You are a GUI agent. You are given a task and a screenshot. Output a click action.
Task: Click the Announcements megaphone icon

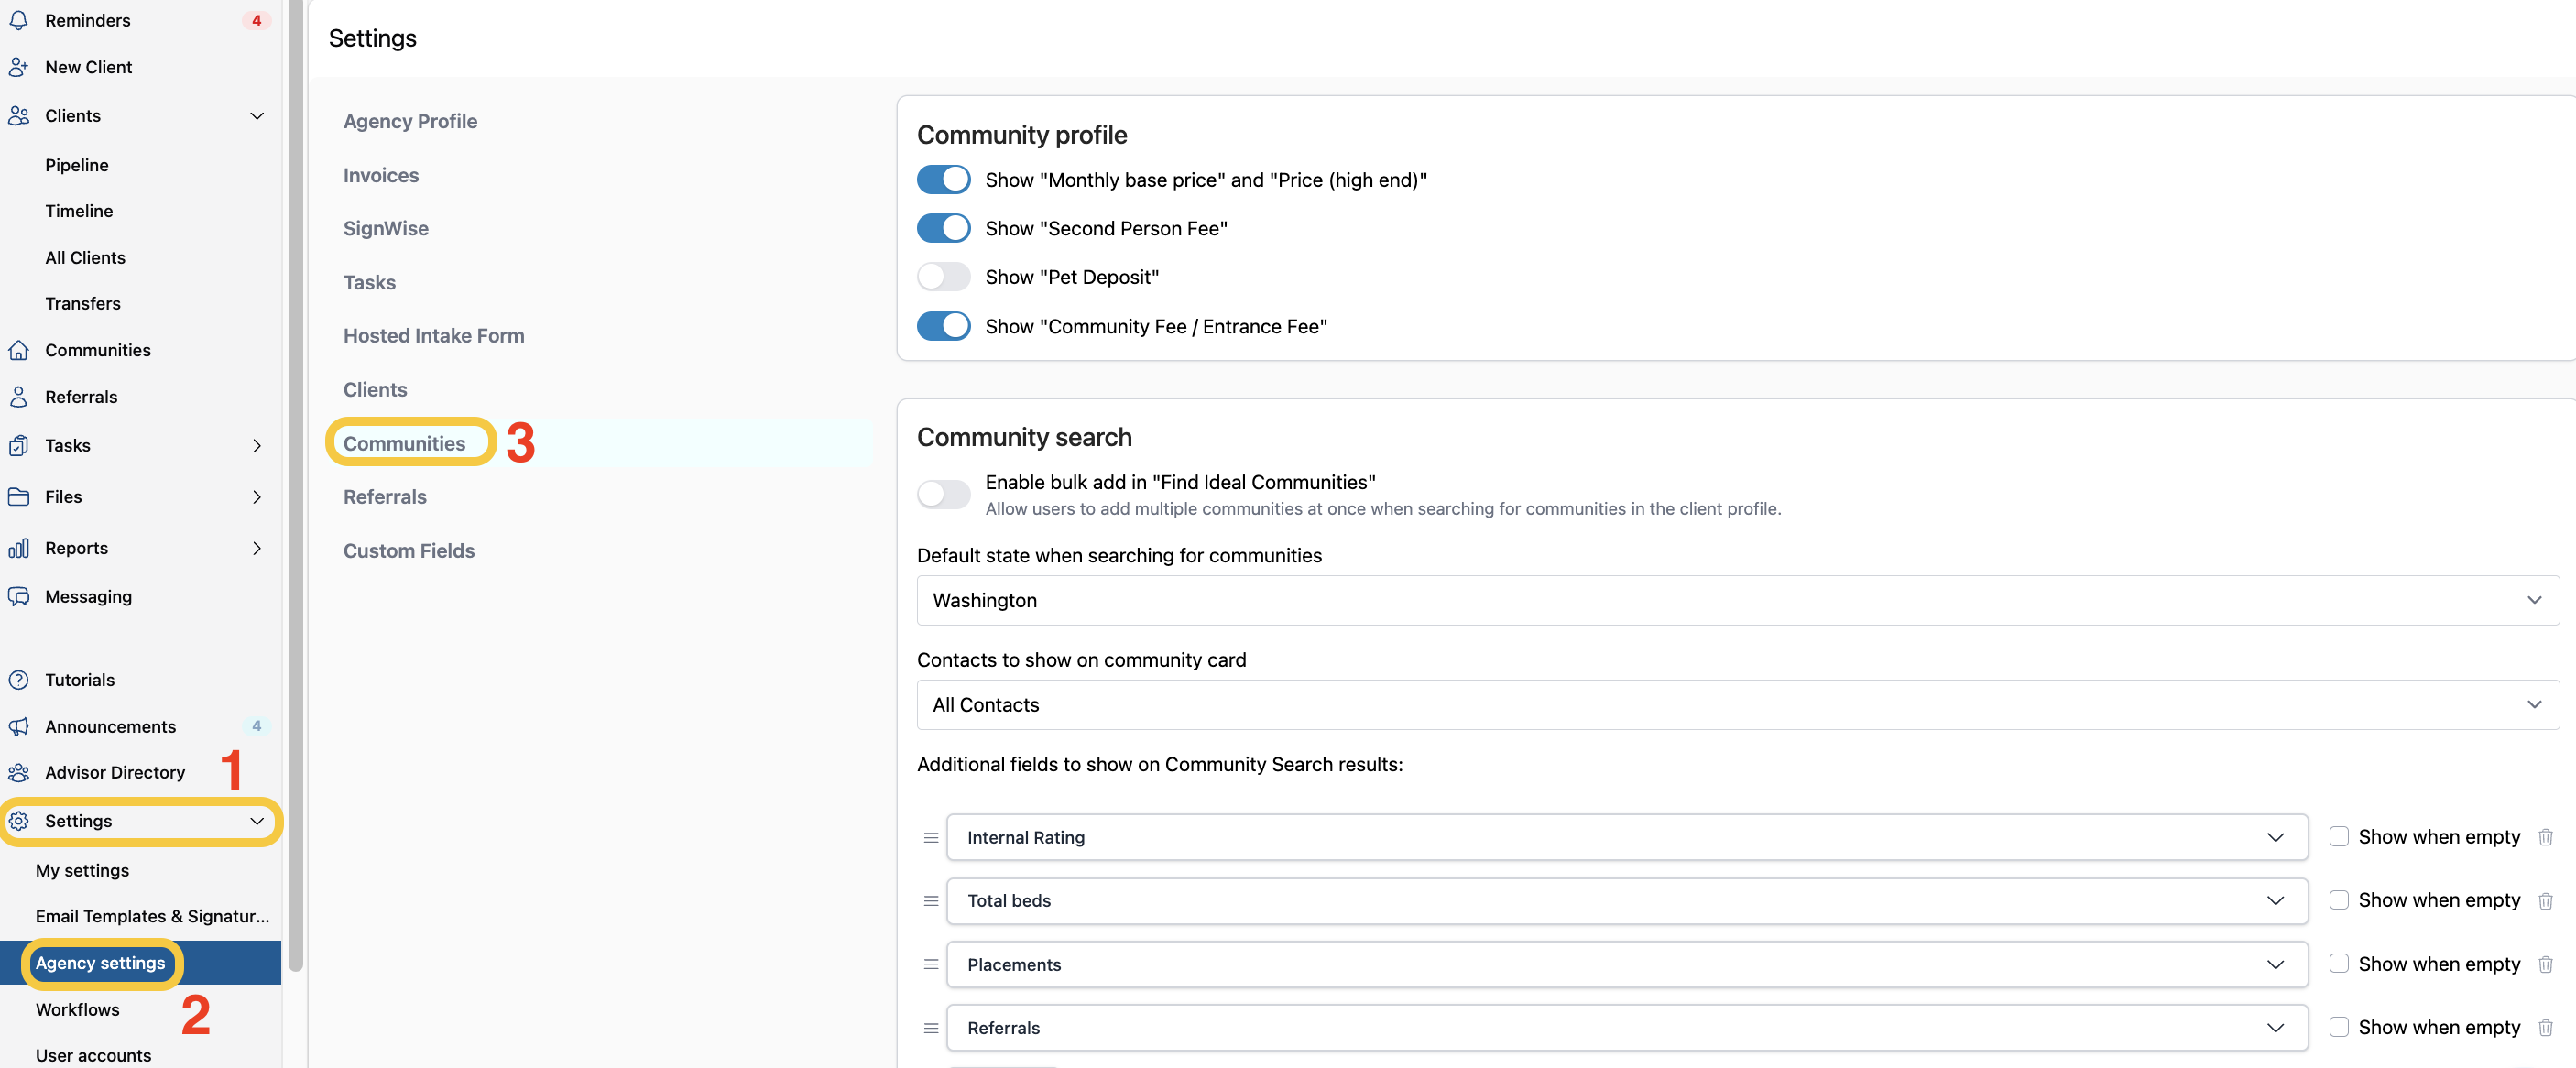pos(18,727)
